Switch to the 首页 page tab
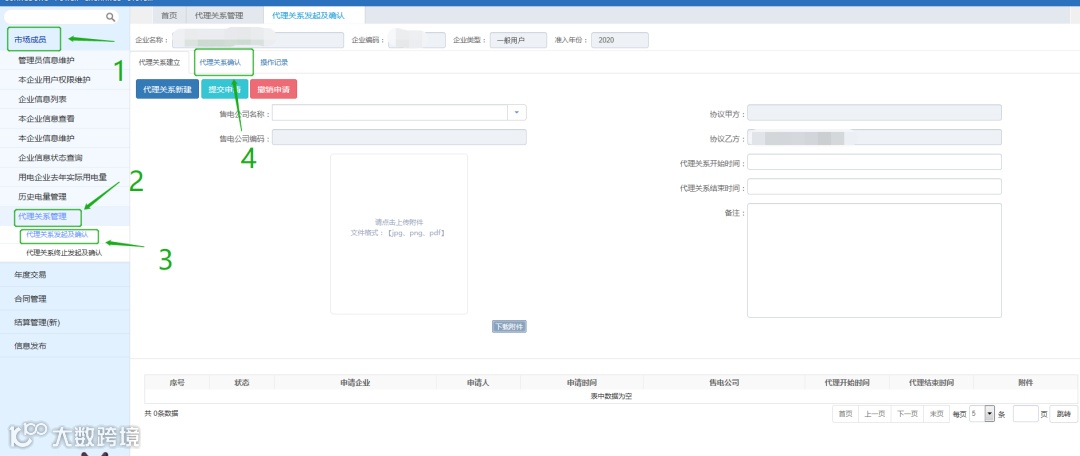This screenshot has width=1080, height=456. [x=169, y=15]
